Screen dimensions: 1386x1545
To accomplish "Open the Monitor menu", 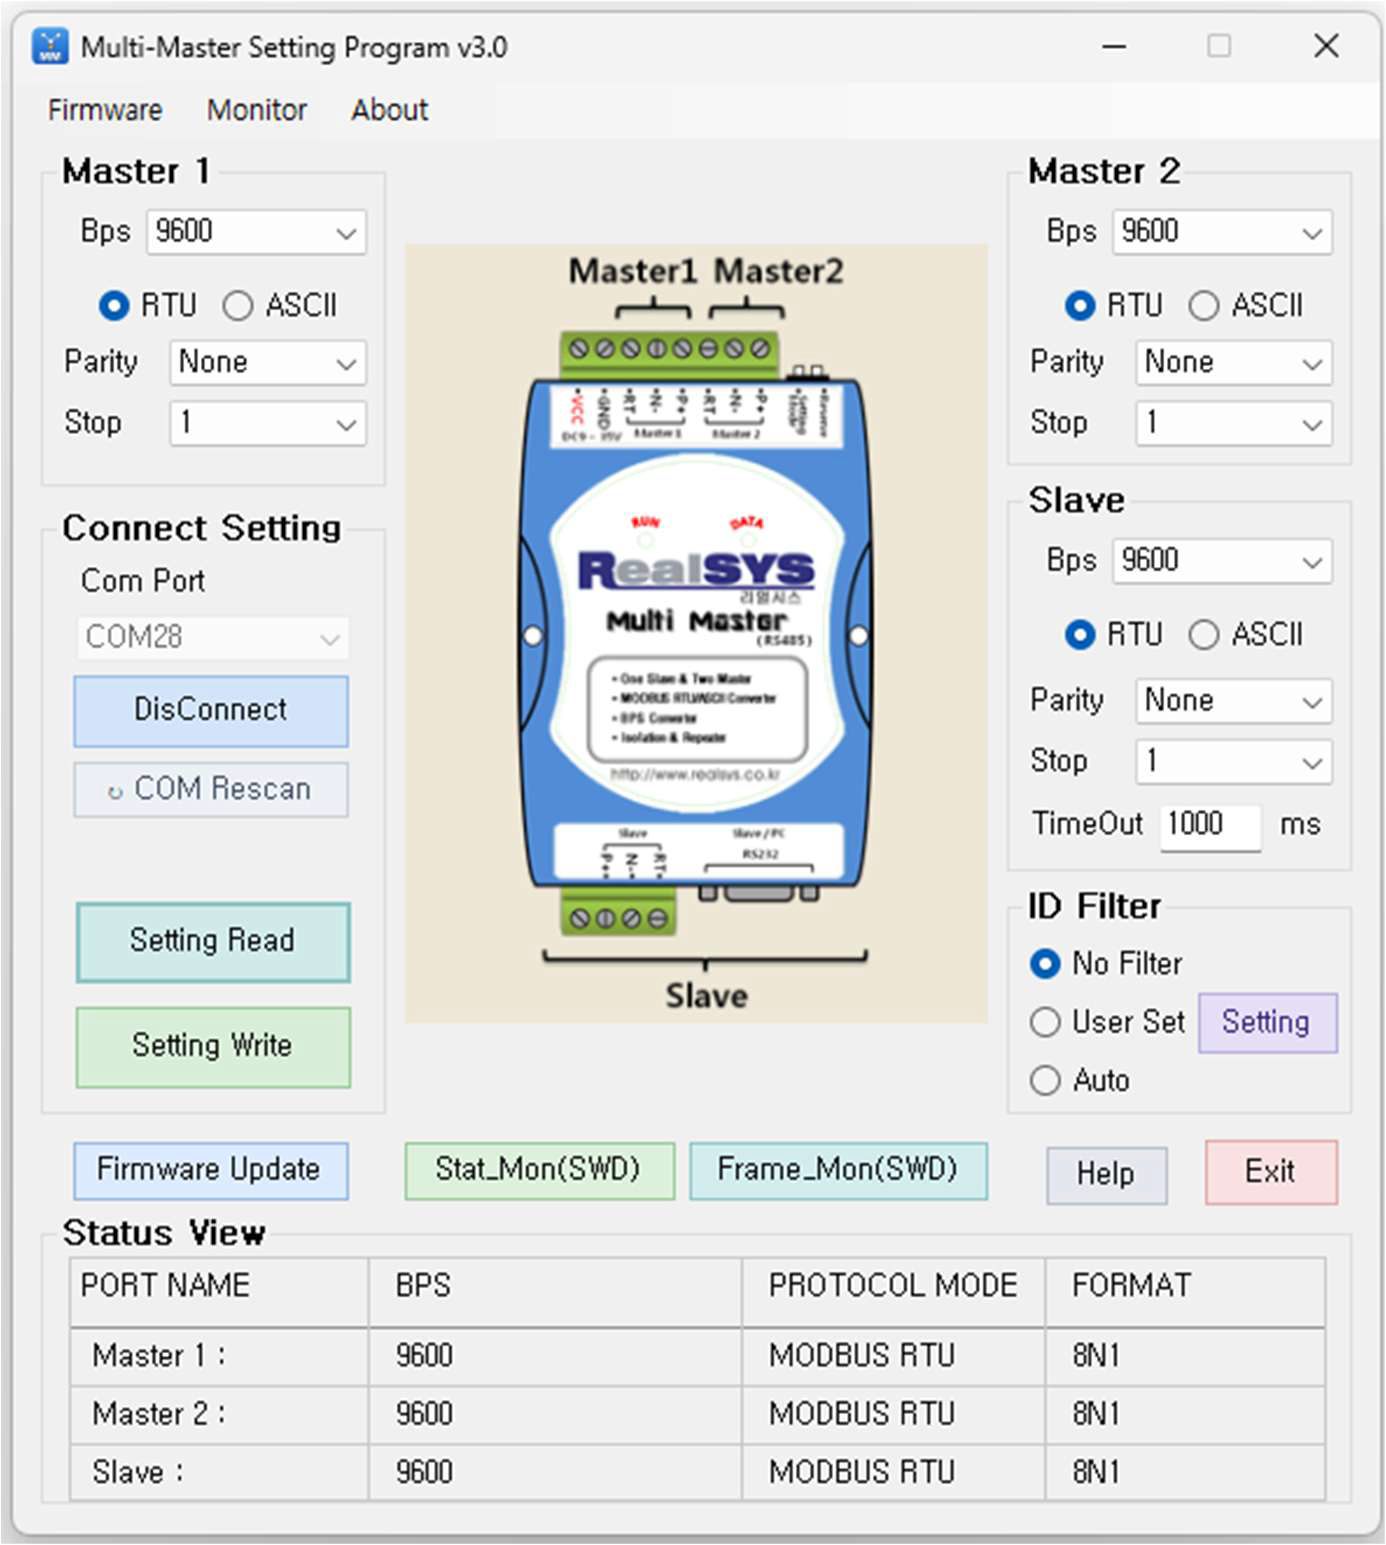I will tap(257, 110).
